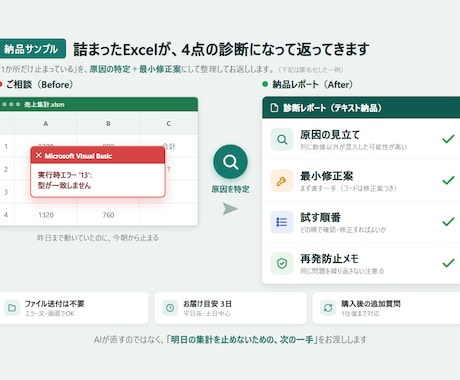Click the refresh icon beside 購入後の追加質問
The width and height of the screenshot is (460, 380).
[328, 308]
